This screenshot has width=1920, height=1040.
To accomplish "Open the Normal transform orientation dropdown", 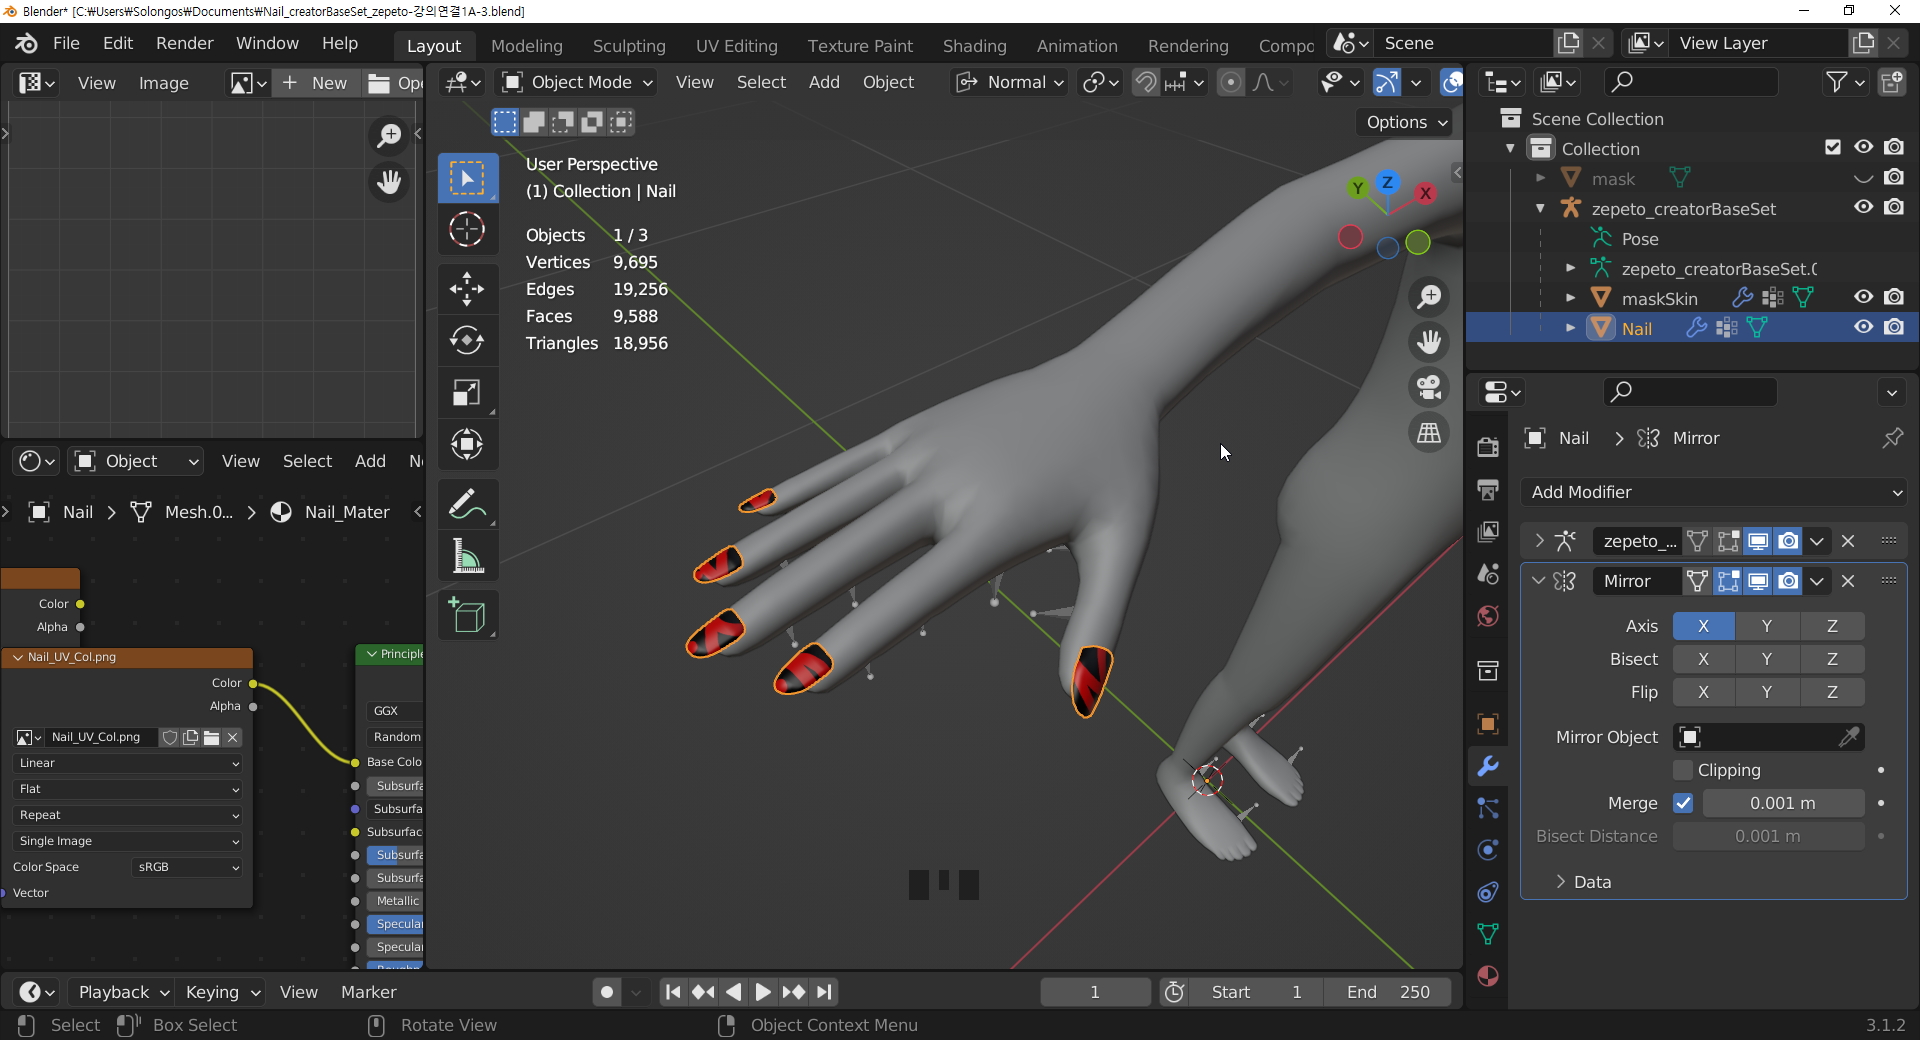I will pos(1009,82).
